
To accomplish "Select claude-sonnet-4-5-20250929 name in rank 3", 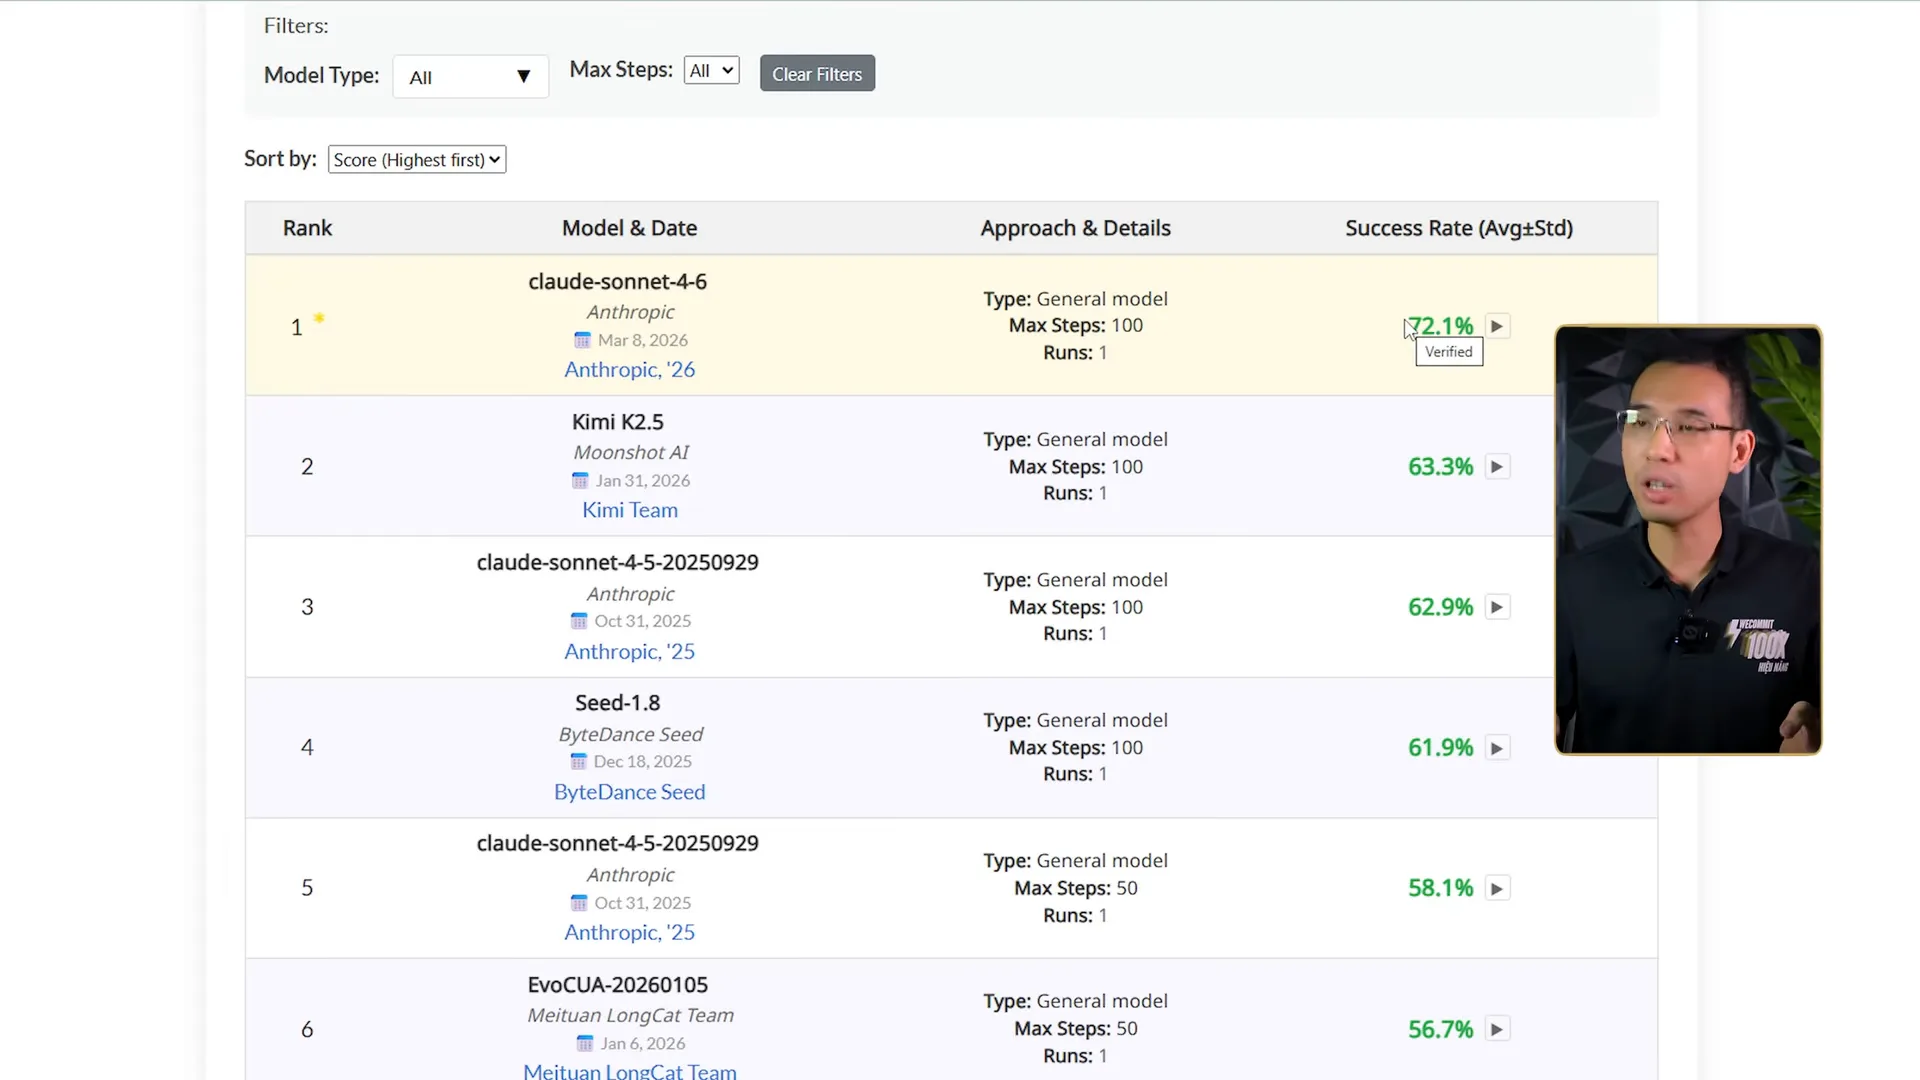I will (618, 563).
